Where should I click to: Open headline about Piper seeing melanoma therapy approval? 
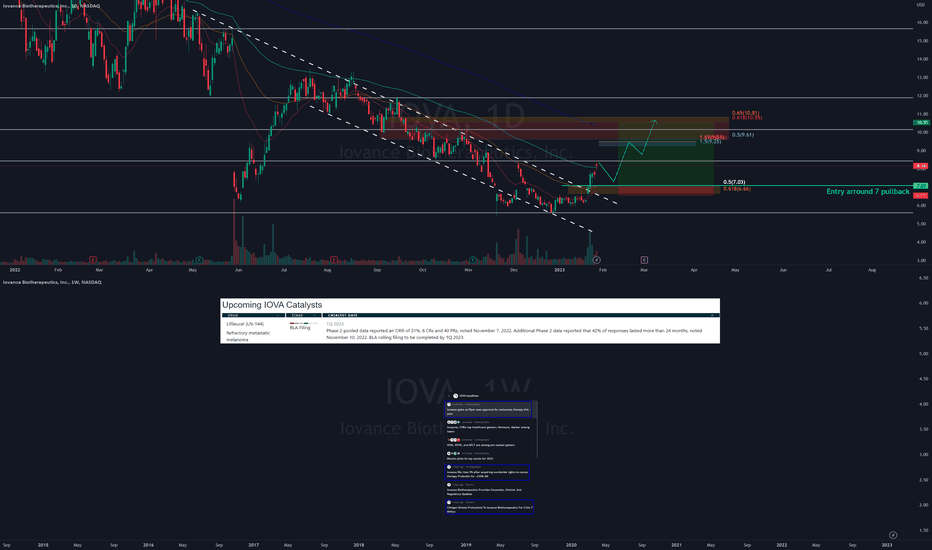coord(488,409)
